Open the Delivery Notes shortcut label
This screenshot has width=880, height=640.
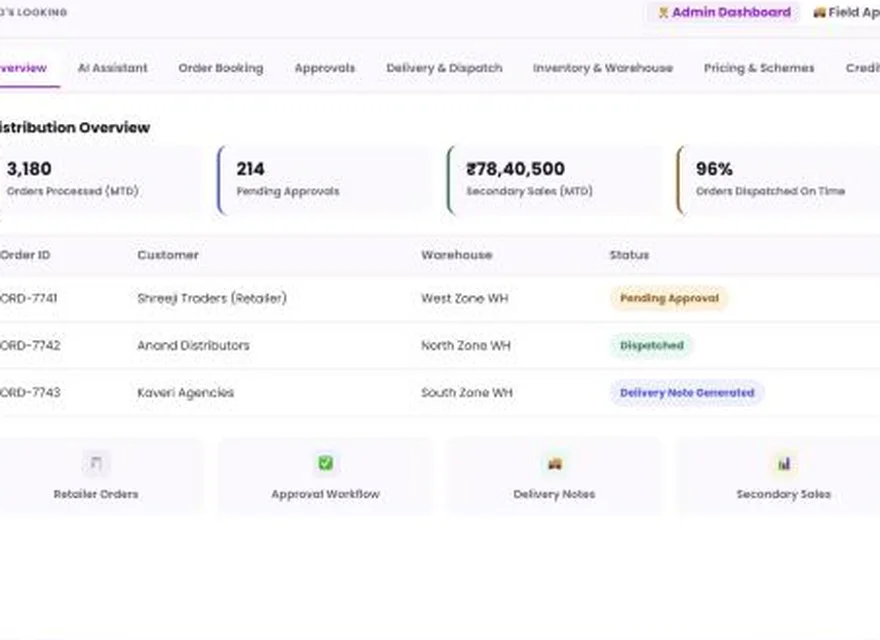(x=554, y=494)
